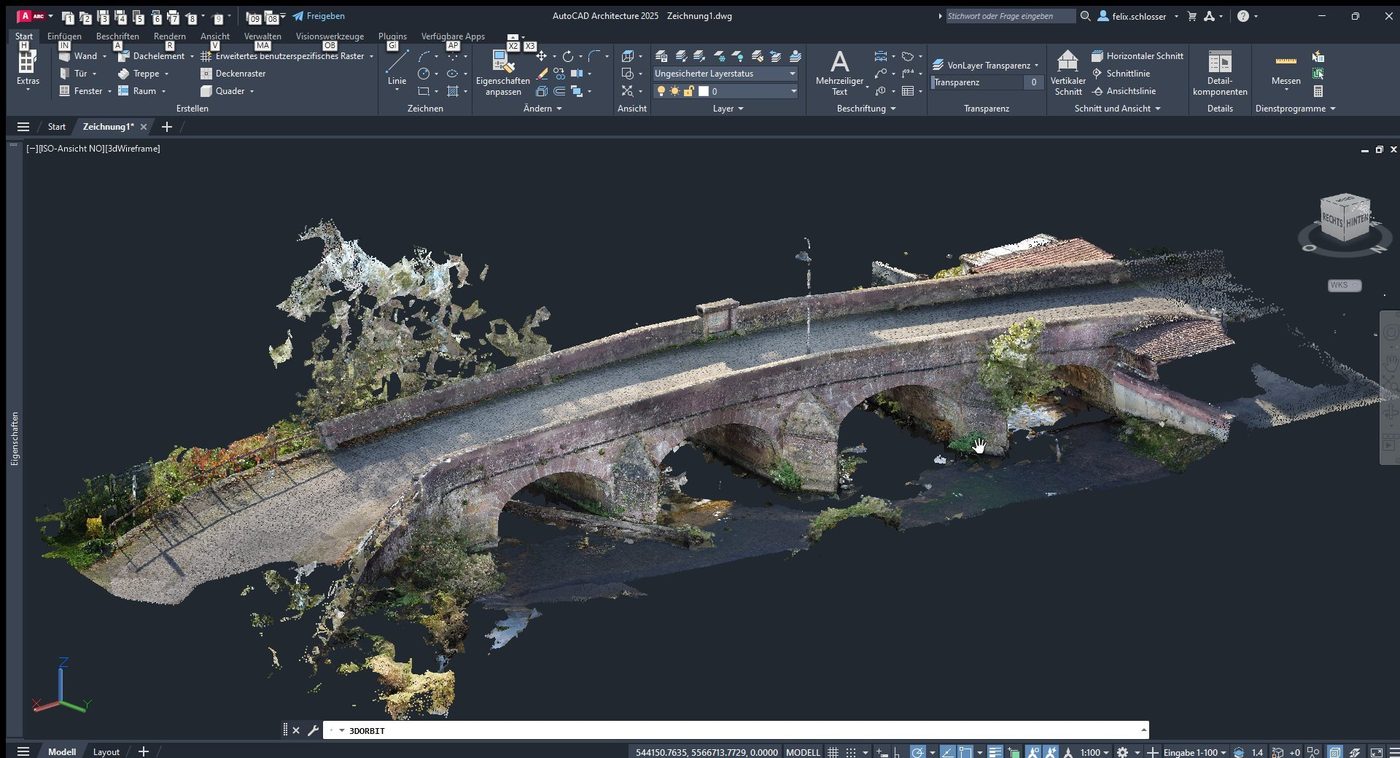Select the Fenster tool
1400x758 pixels.
pos(80,91)
